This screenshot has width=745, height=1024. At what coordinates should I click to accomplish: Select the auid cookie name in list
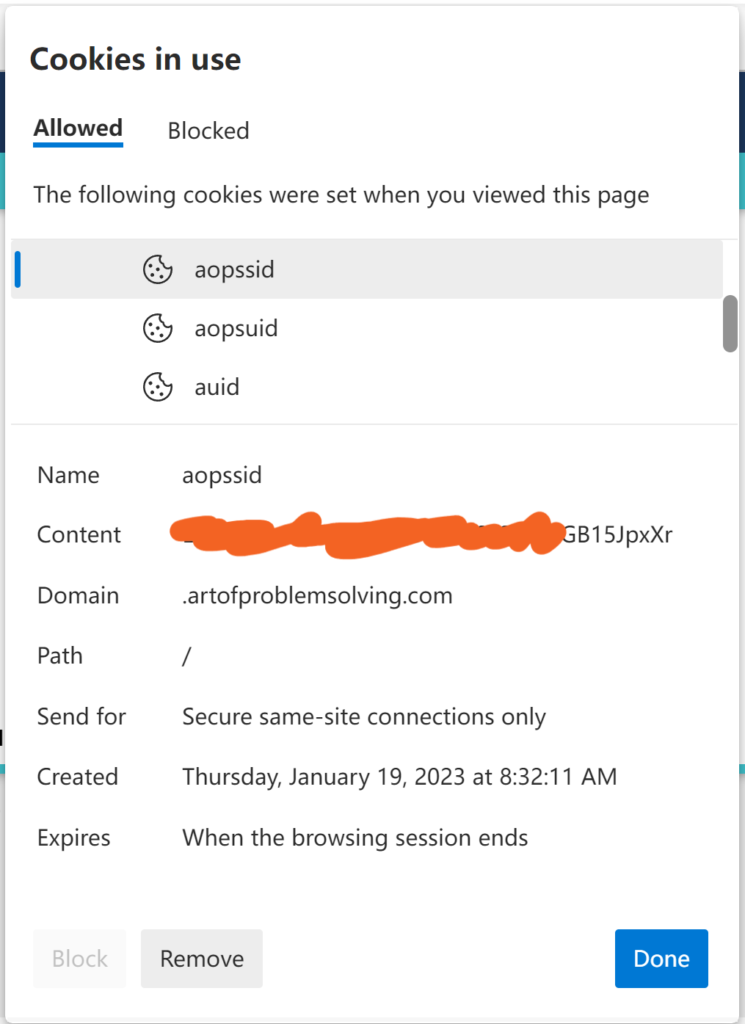[x=217, y=387]
